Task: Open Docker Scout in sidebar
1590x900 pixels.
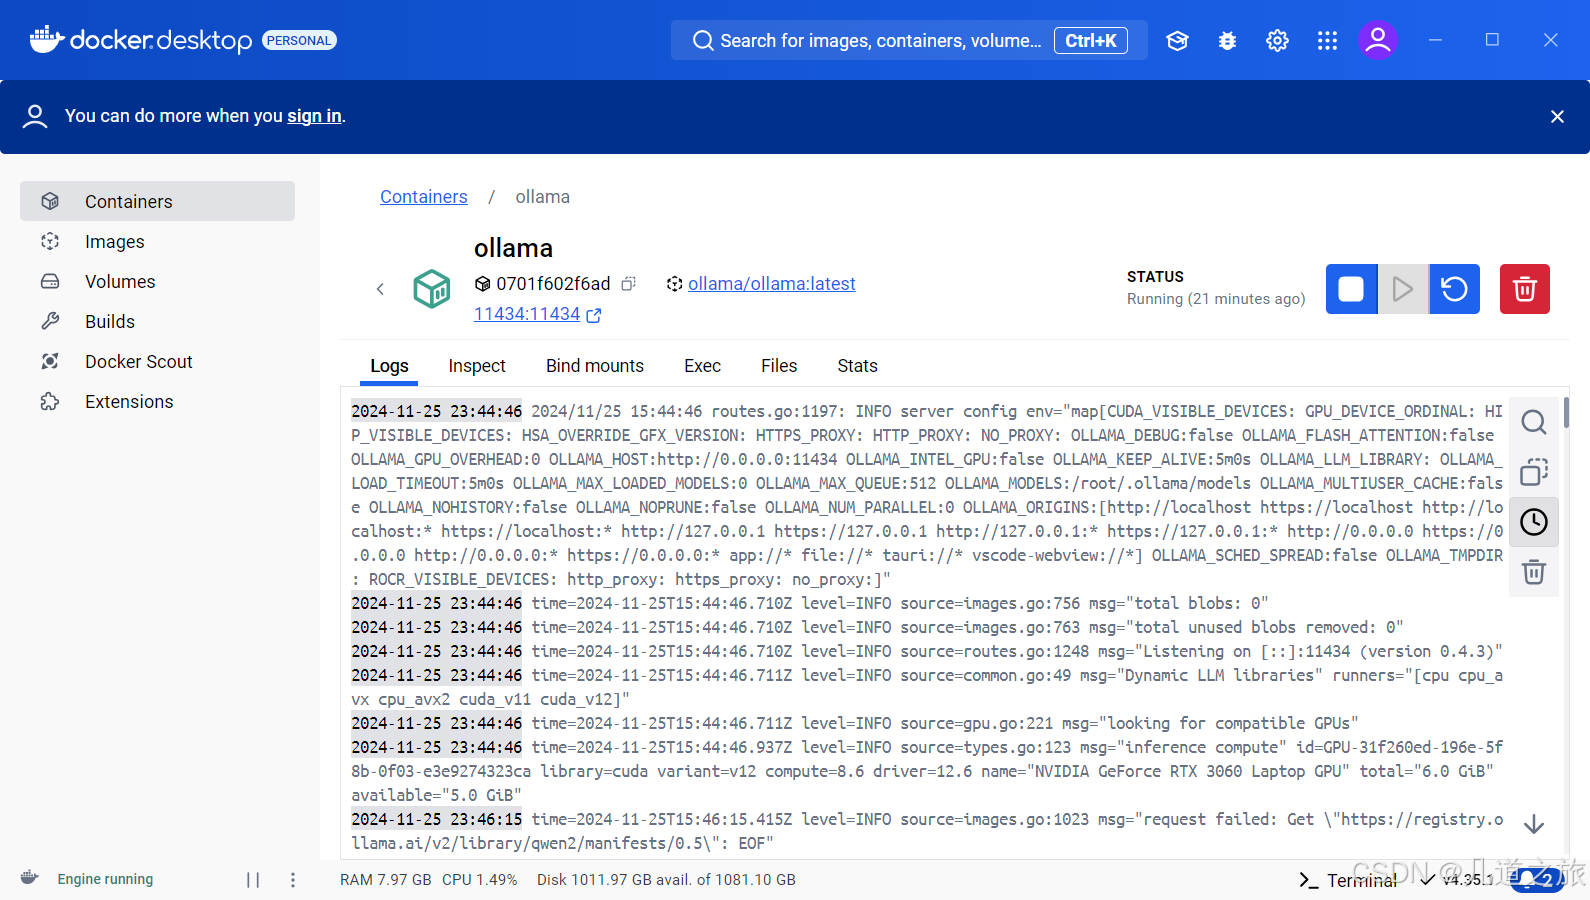Action: point(157,361)
